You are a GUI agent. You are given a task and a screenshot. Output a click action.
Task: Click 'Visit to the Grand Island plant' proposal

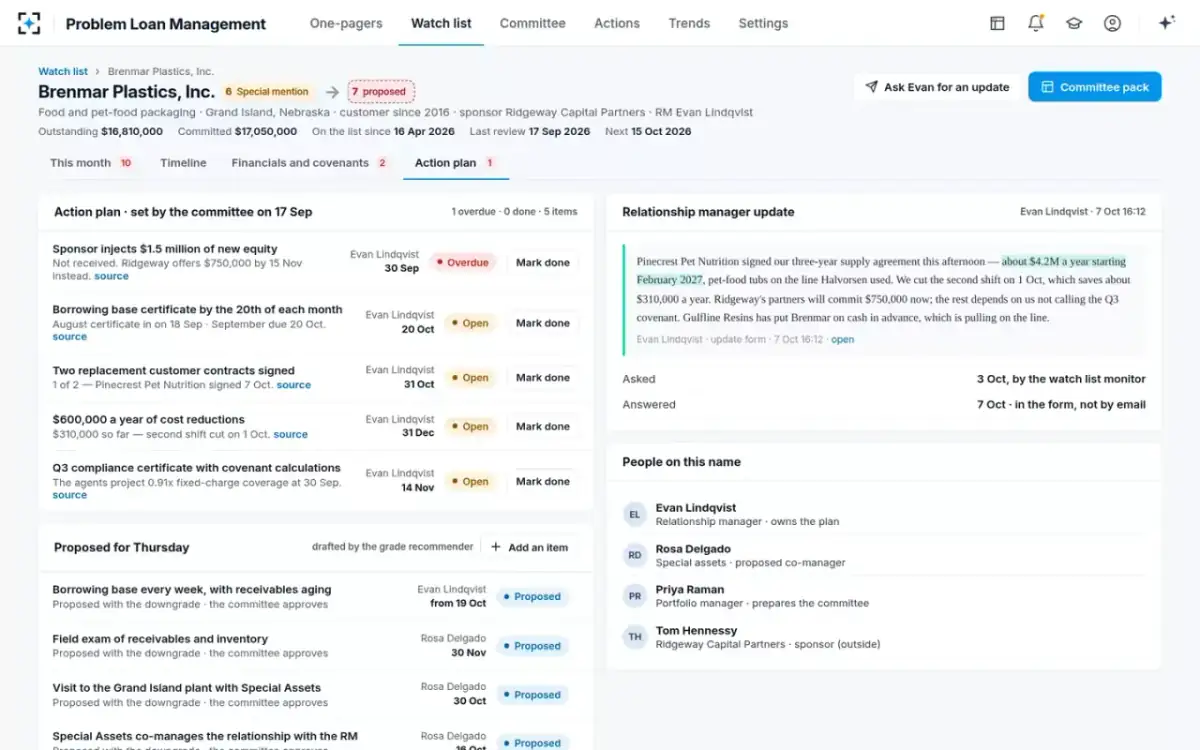(187, 688)
